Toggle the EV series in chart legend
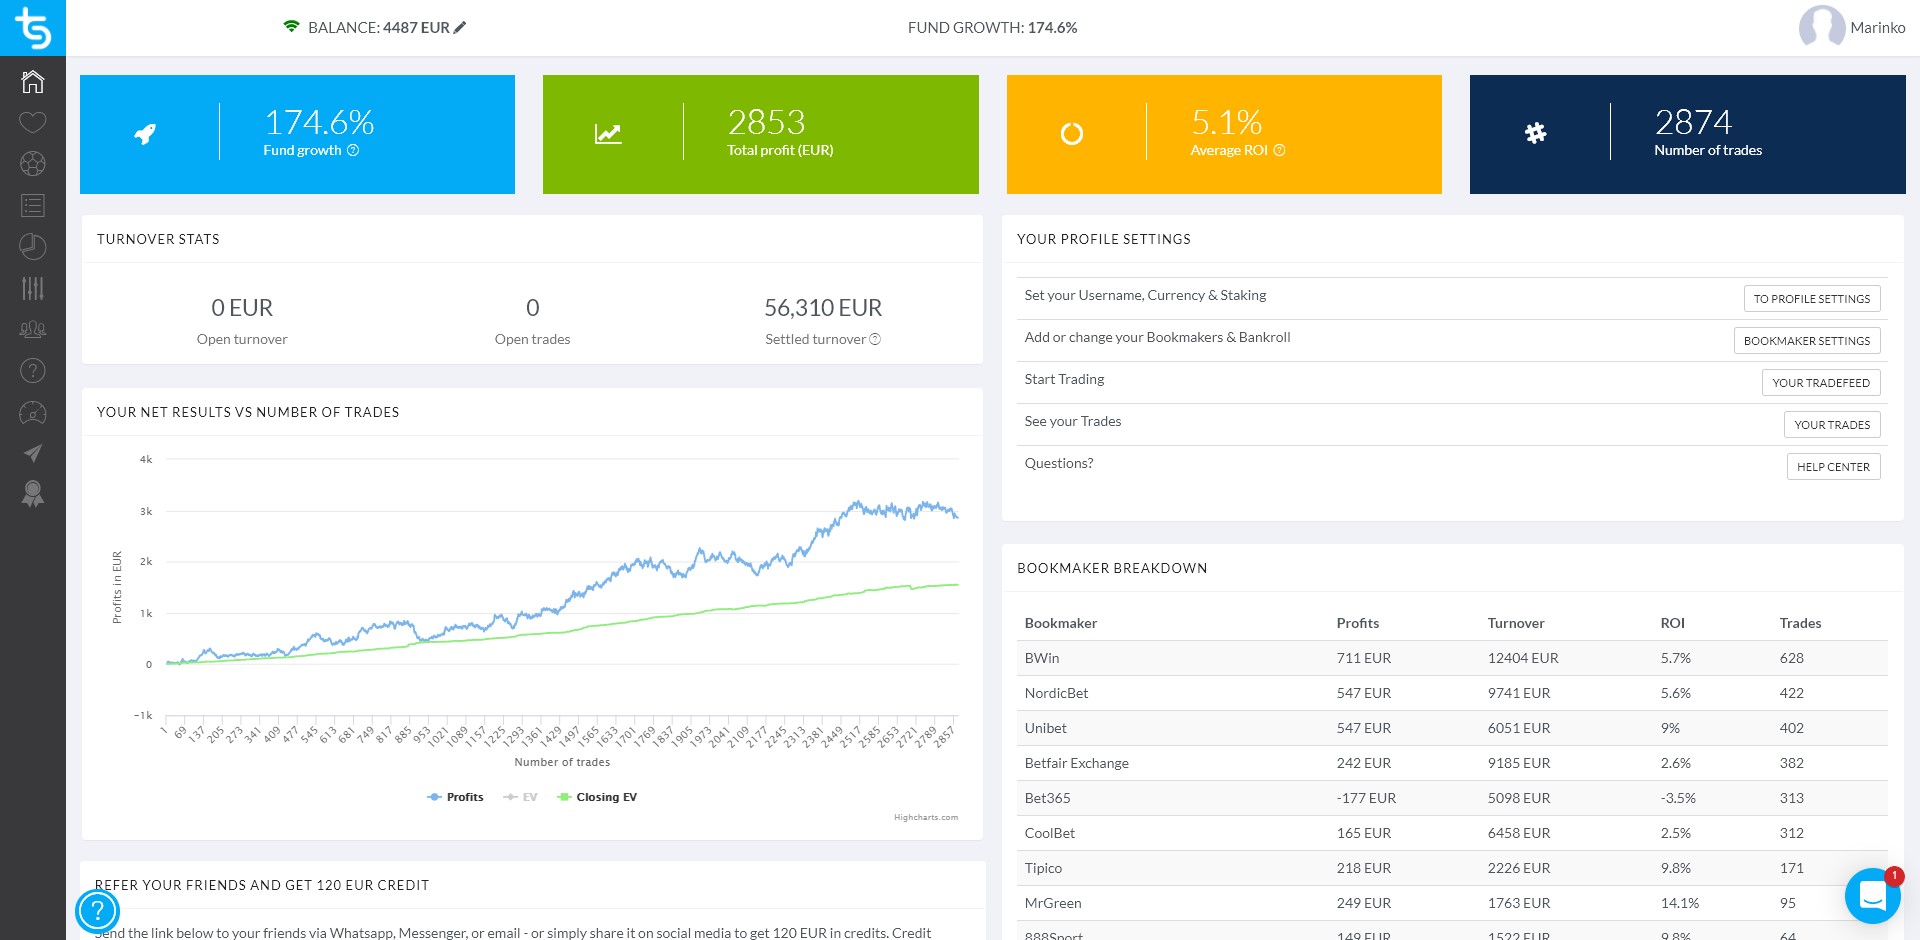The width and height of the screenshot is (1920, 940). coord(520,797)
